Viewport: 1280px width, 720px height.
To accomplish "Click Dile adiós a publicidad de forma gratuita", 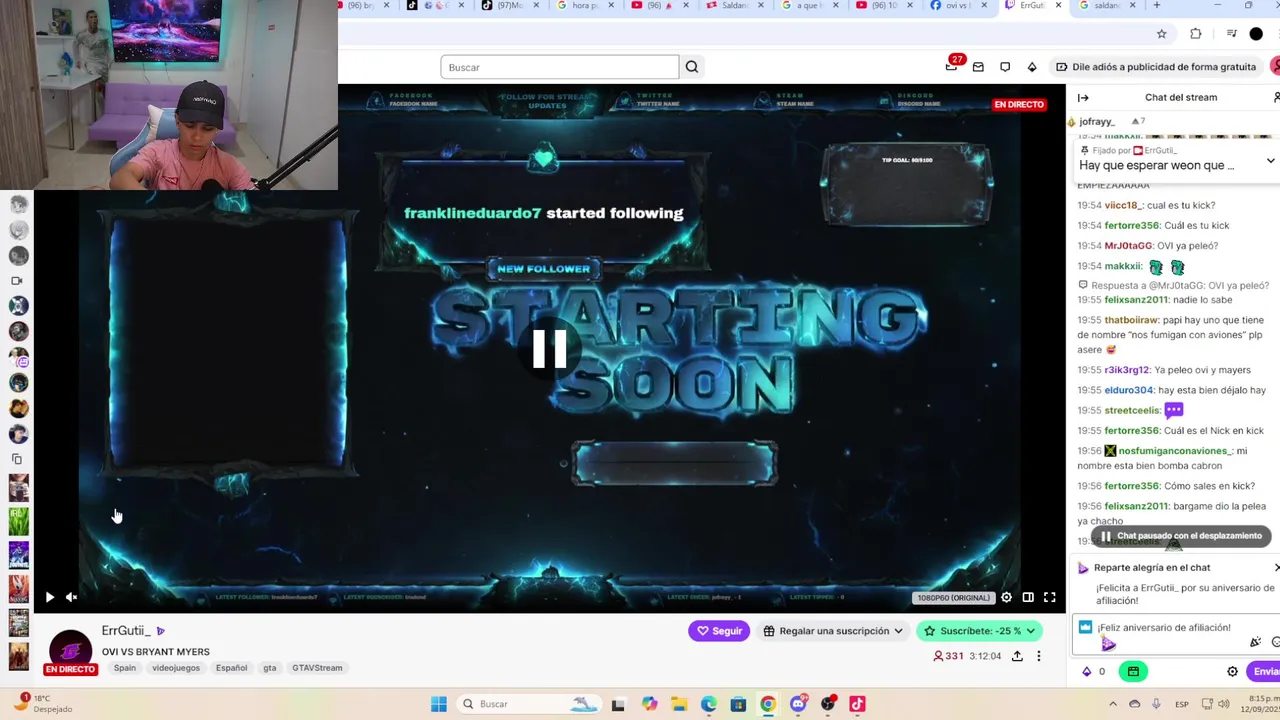I will pos(1156,67).
